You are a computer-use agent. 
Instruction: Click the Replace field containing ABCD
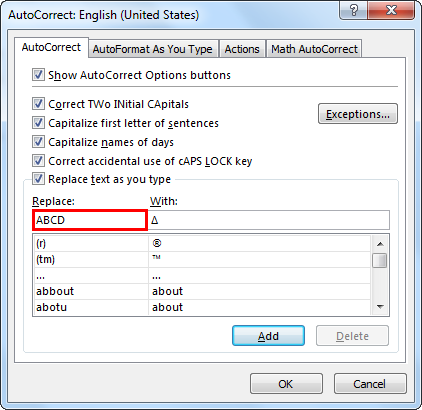pos(90,220)
